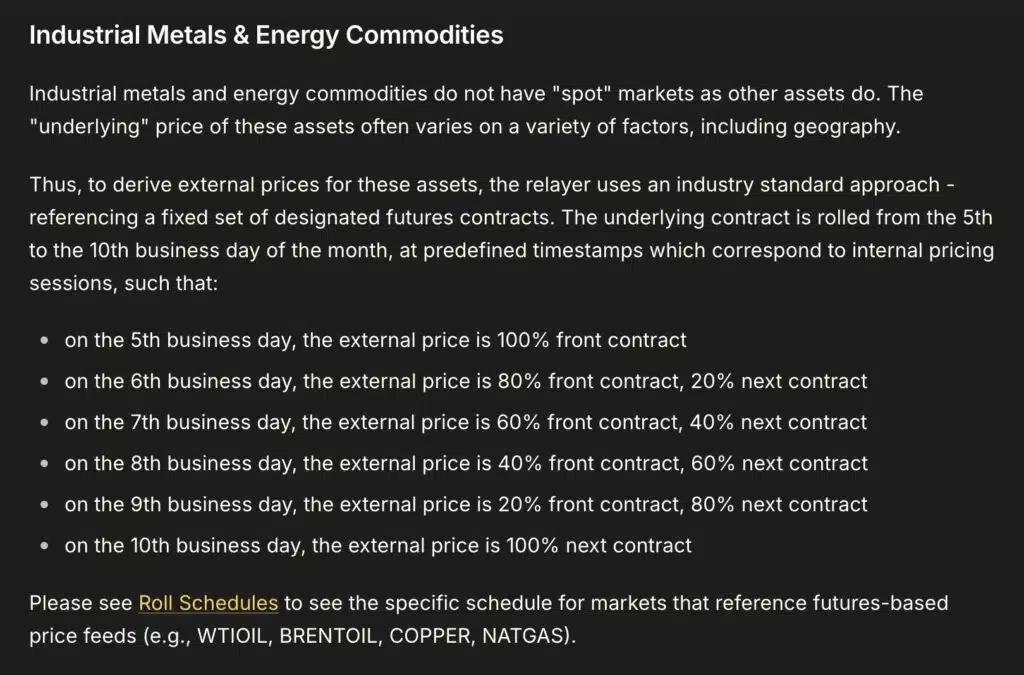The width and height of the screenshot is (1024, 675).
Task: Click the 9th business day bullet line
Action: (465, 504)
